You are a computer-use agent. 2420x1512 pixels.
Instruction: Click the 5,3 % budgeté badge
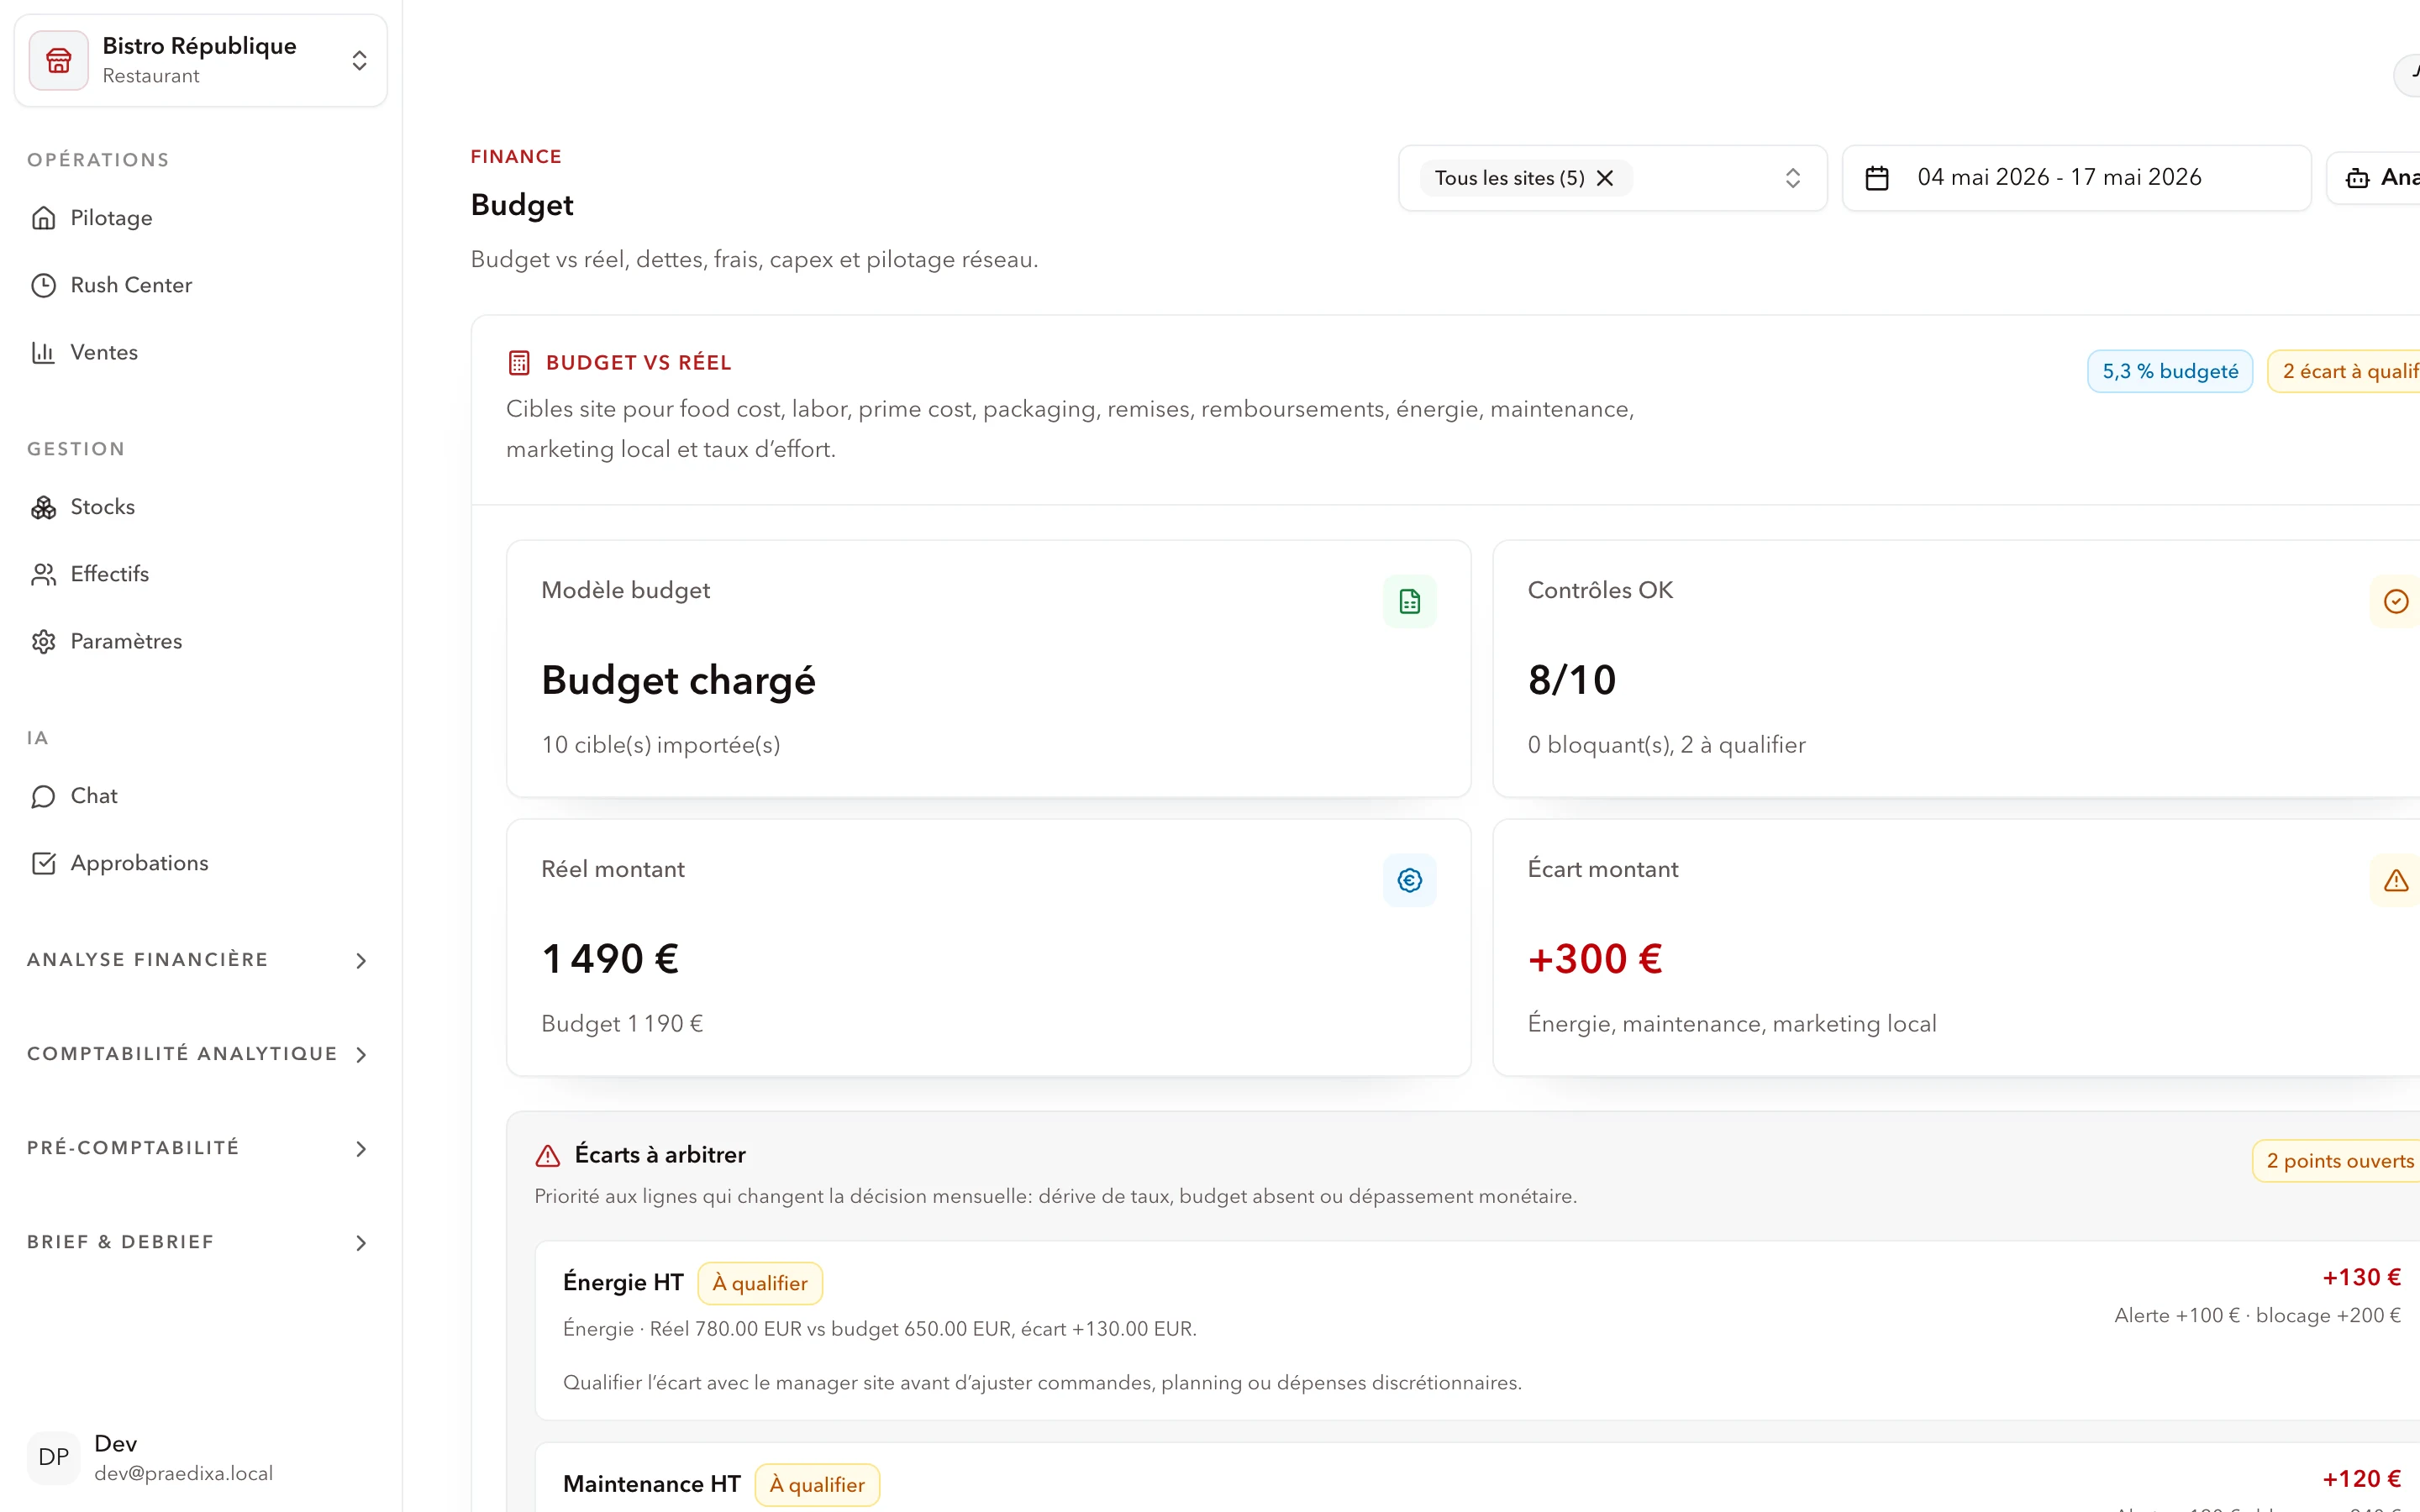(x=2170, y=371)
